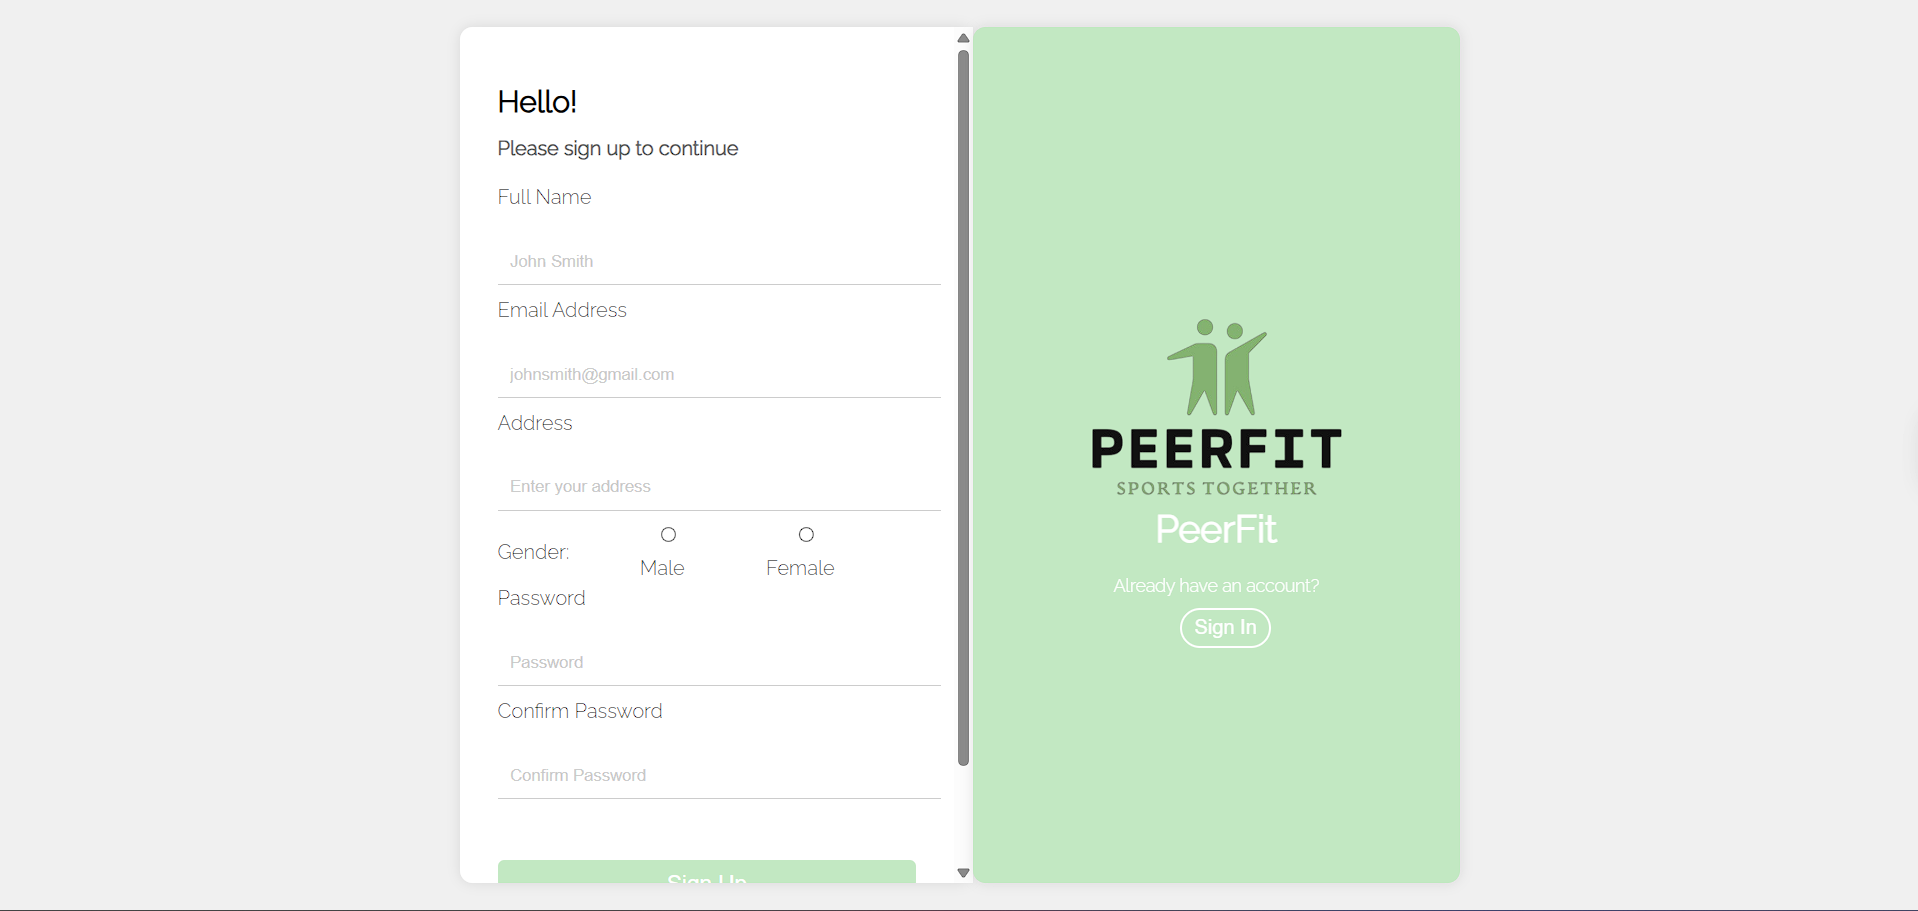This screenshot has height=911, width=1918.
Task: Click the black PEERFIT wordmark
Action: [x=1216, y=449]
